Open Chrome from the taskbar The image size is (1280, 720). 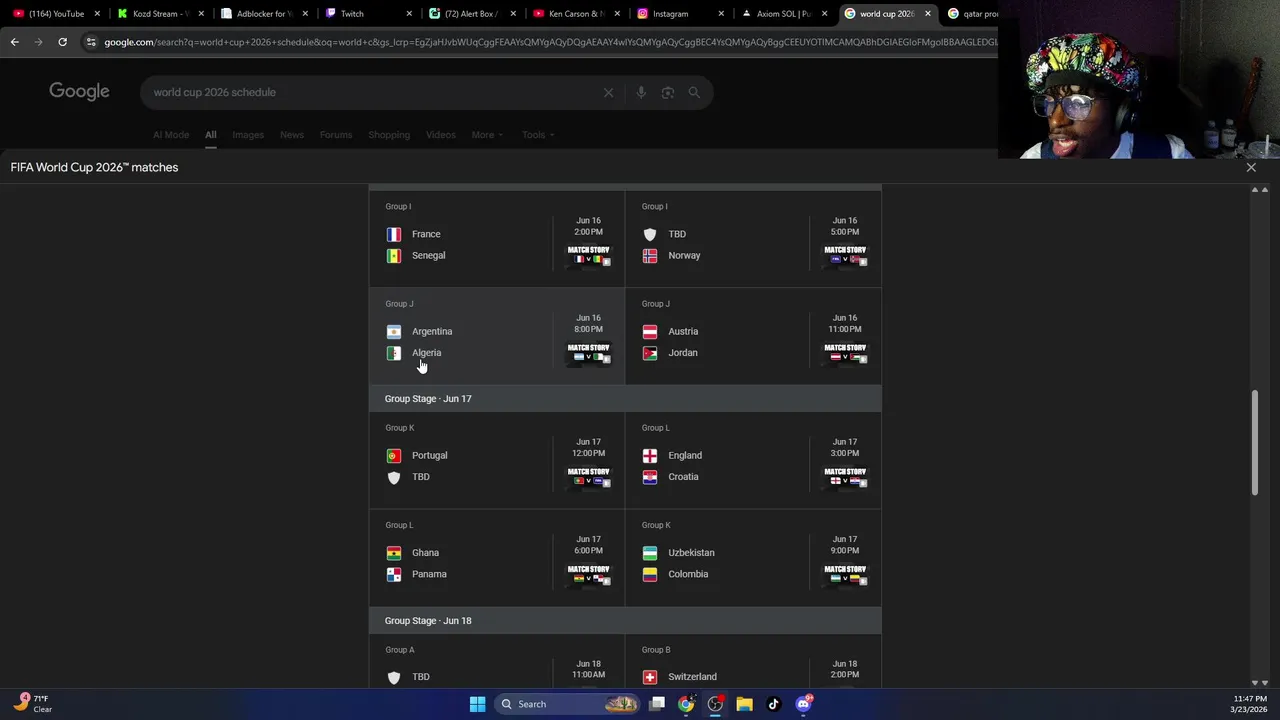click(686, 704)
